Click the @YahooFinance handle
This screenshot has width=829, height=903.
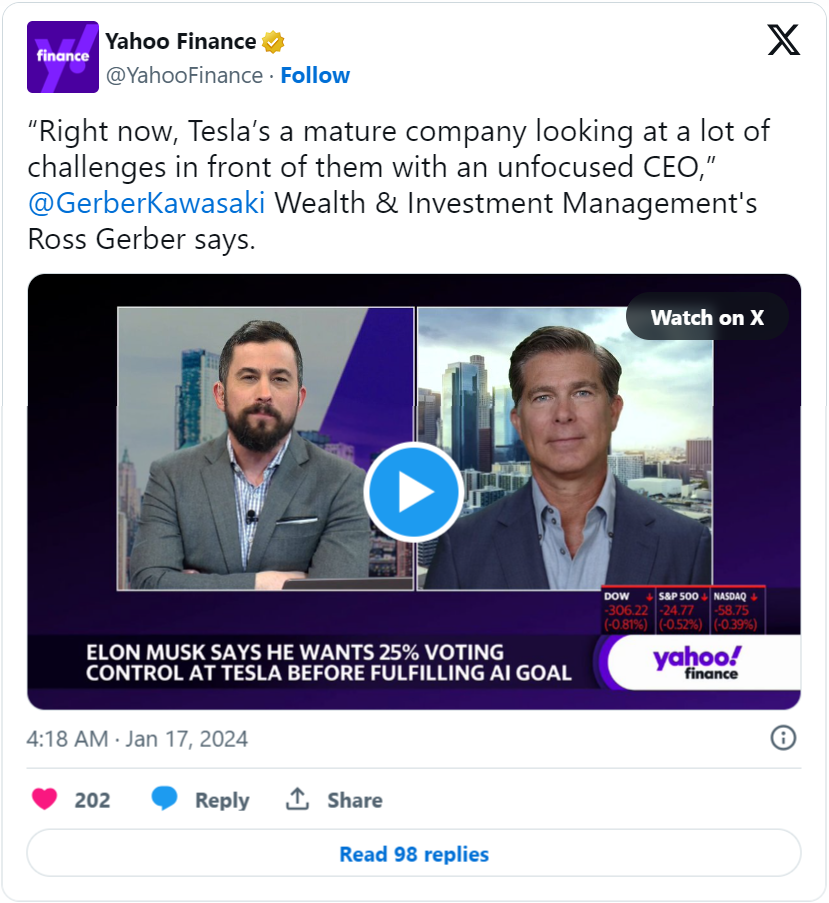(184, 76)
